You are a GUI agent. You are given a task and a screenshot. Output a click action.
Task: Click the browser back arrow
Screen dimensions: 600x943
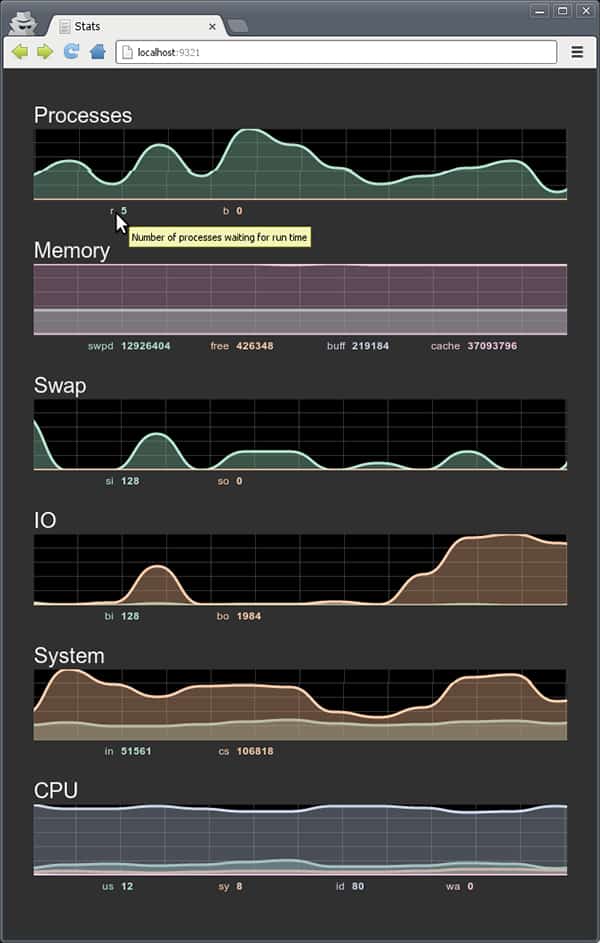20,52
